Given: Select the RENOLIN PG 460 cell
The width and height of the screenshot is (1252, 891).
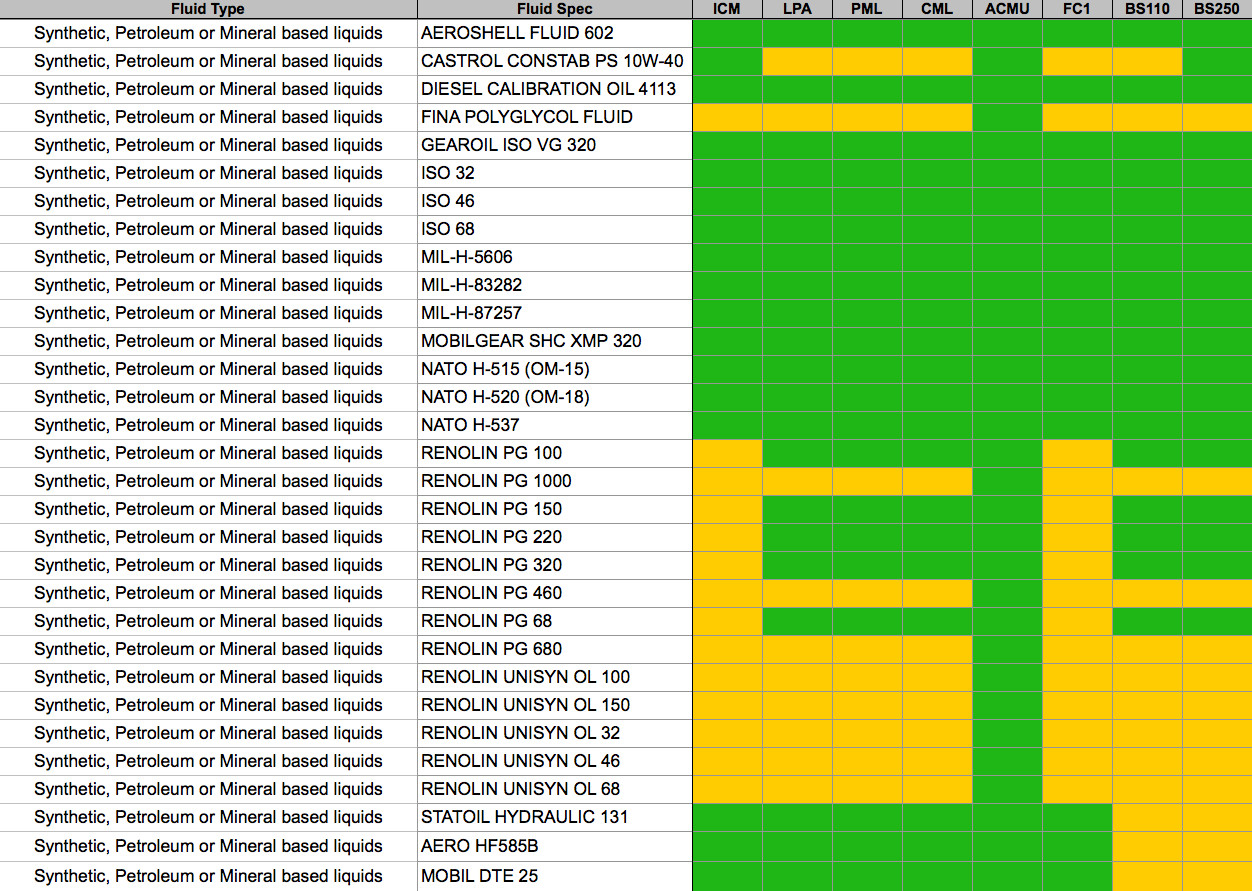Looking at the screenshot, I should tap(555, 593).
